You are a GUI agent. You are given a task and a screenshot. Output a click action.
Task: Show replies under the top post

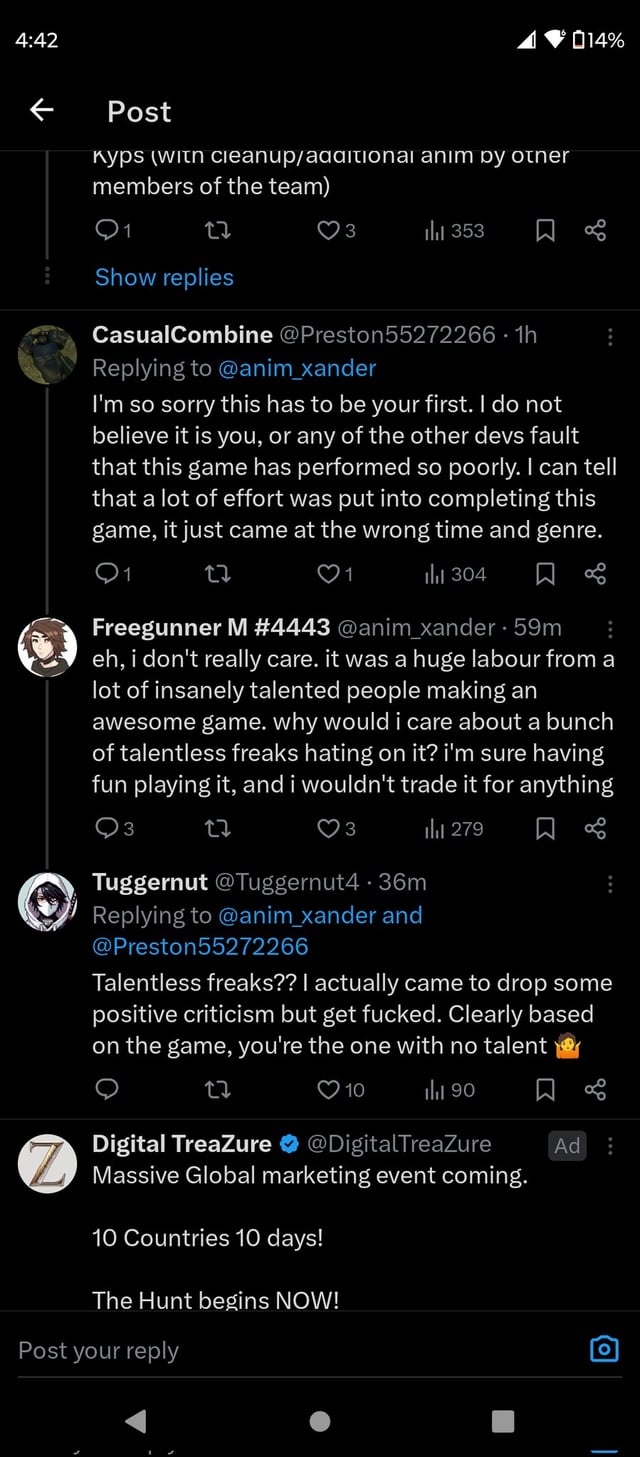coord(164,277)
